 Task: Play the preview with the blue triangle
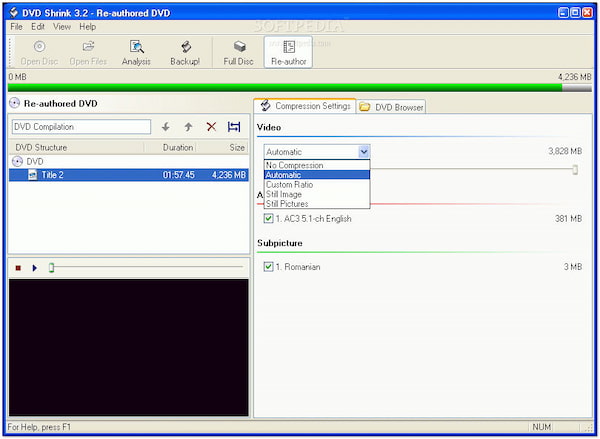pos(34,268)
